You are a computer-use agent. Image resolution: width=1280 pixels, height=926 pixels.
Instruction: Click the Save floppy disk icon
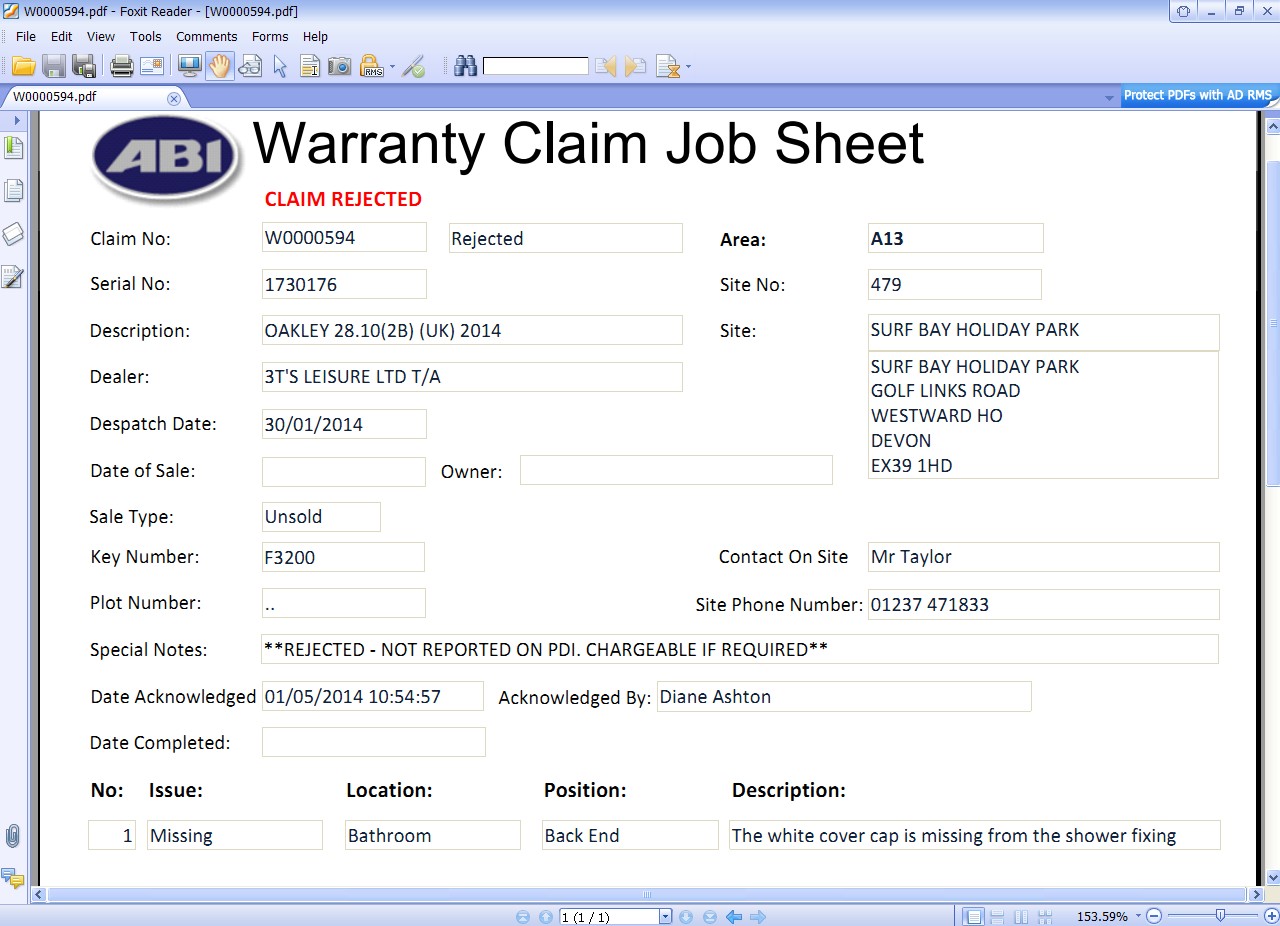coord(54,67)
